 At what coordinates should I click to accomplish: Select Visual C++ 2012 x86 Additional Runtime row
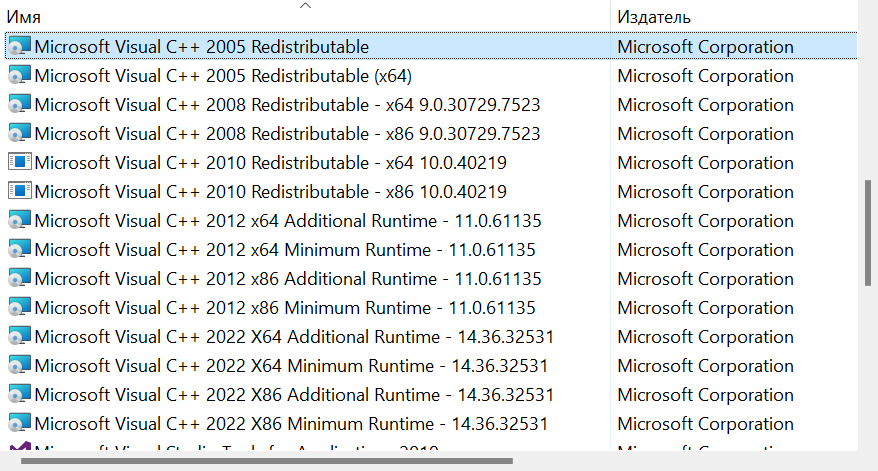click(x=287, y=279)
